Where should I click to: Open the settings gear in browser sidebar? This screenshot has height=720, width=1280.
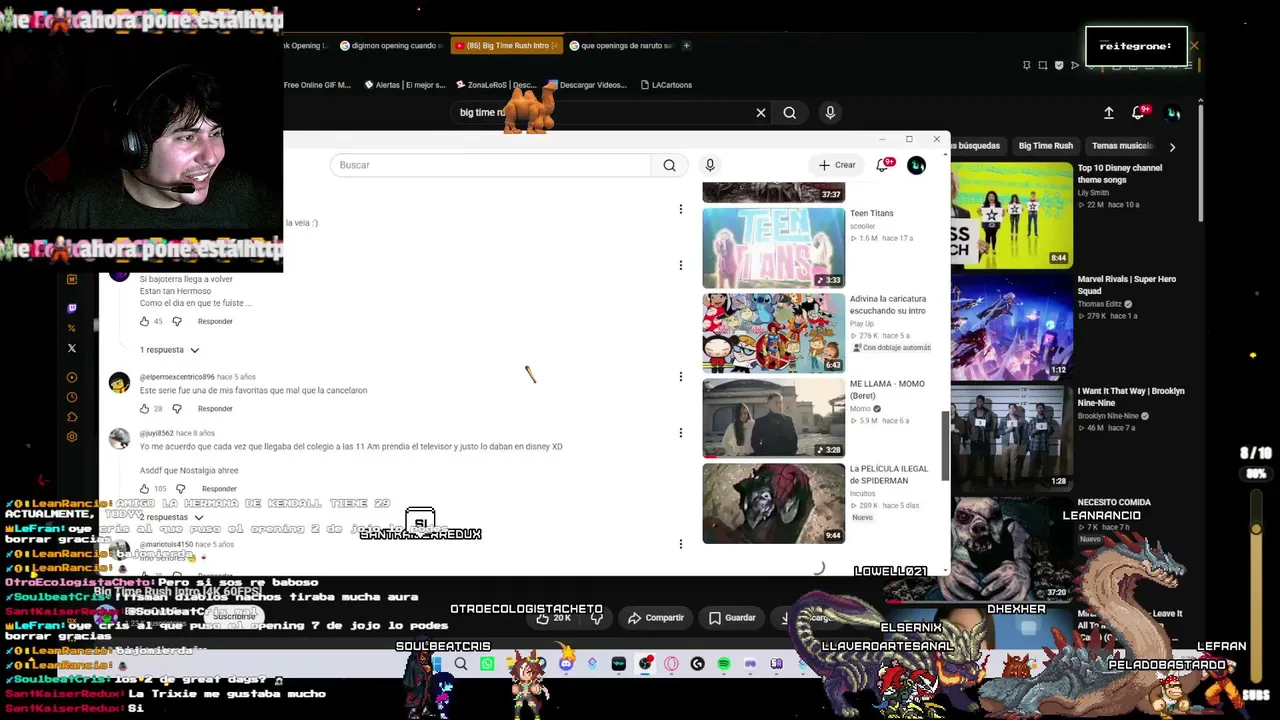72,437
